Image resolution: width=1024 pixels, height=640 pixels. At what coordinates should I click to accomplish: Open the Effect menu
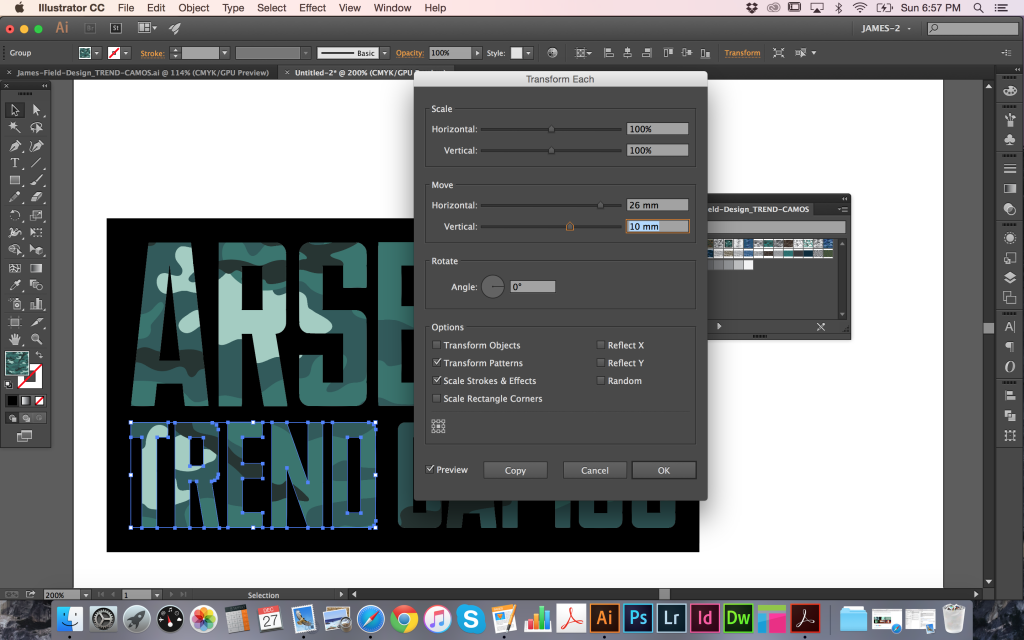pyautogui.click(x=312, y=8)
